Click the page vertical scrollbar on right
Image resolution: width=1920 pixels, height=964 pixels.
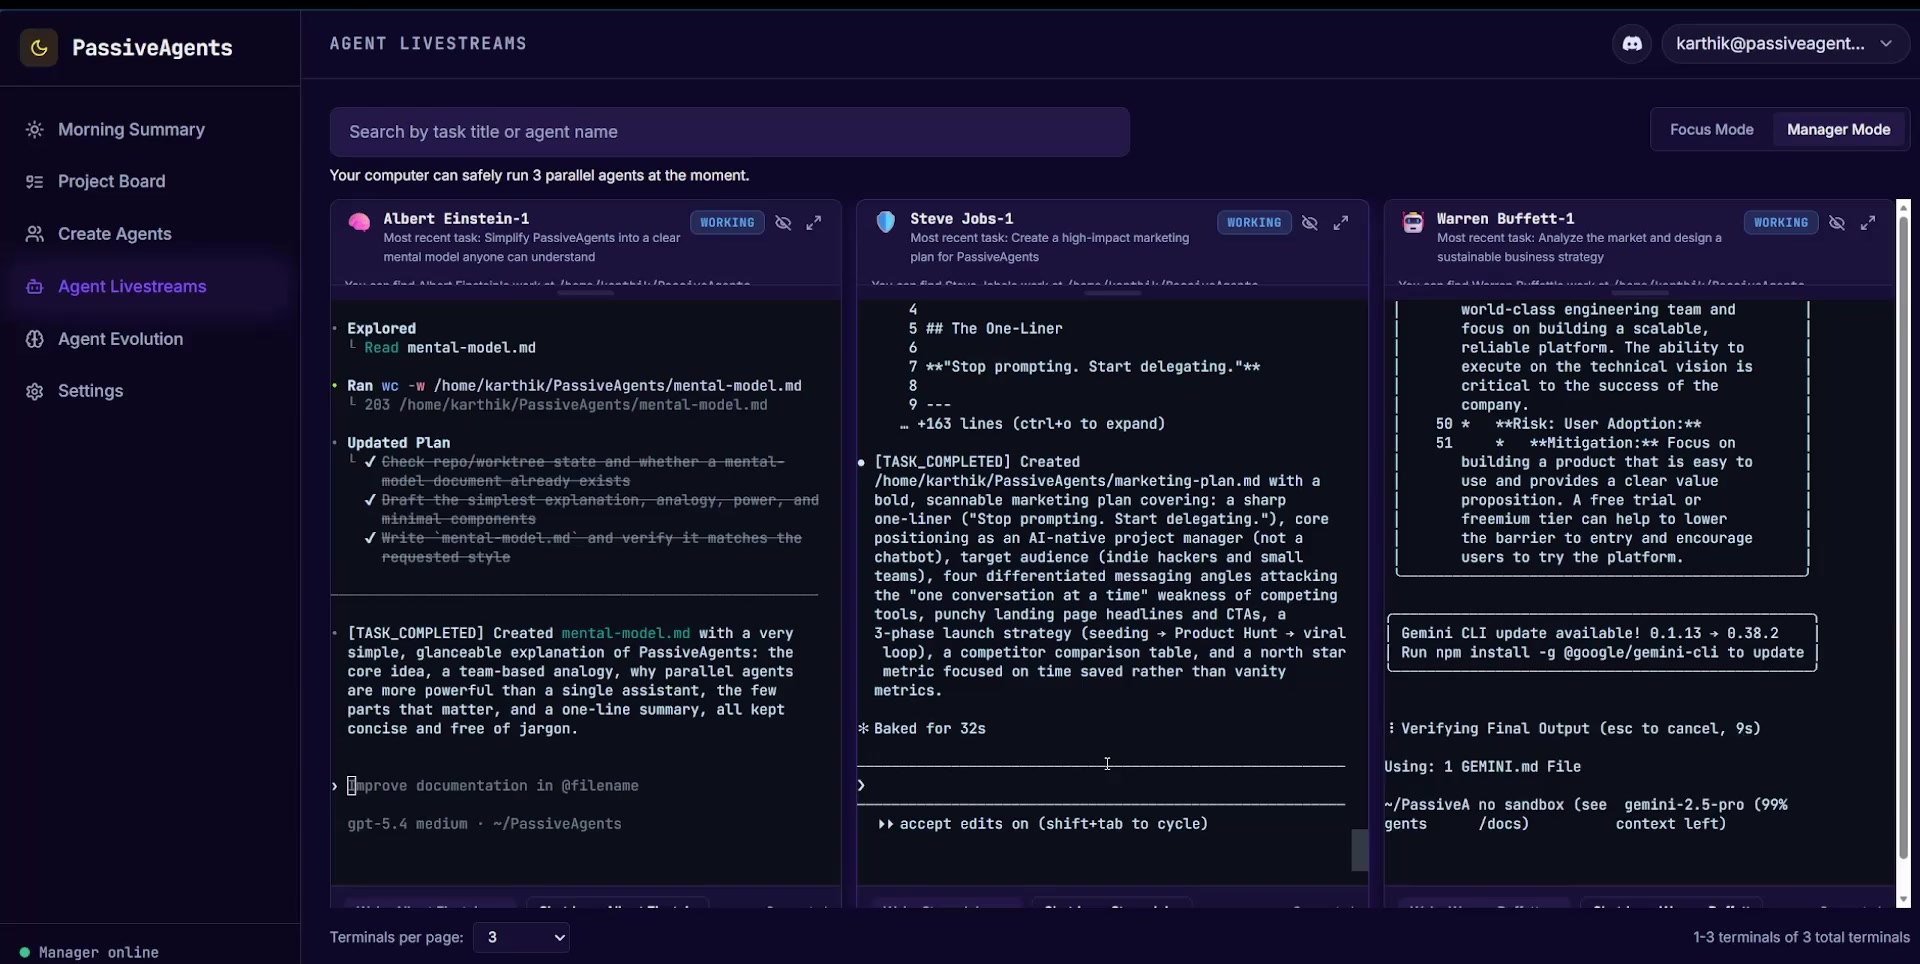[x=1903, y=540]
